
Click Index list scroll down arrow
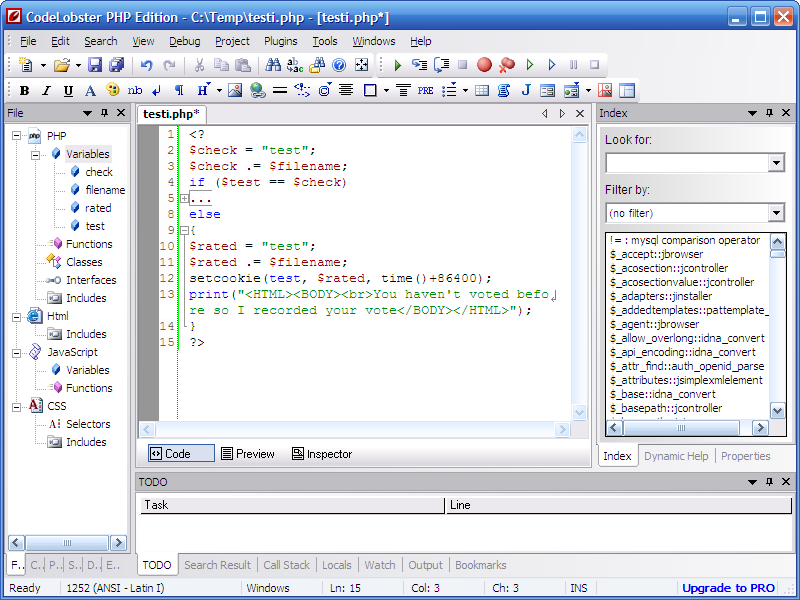777,411
